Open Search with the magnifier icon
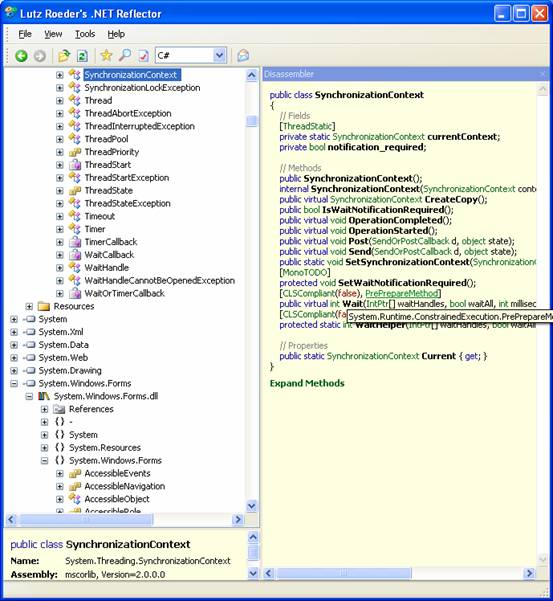The height and width of the screenshot is (601, 553). 125,56
